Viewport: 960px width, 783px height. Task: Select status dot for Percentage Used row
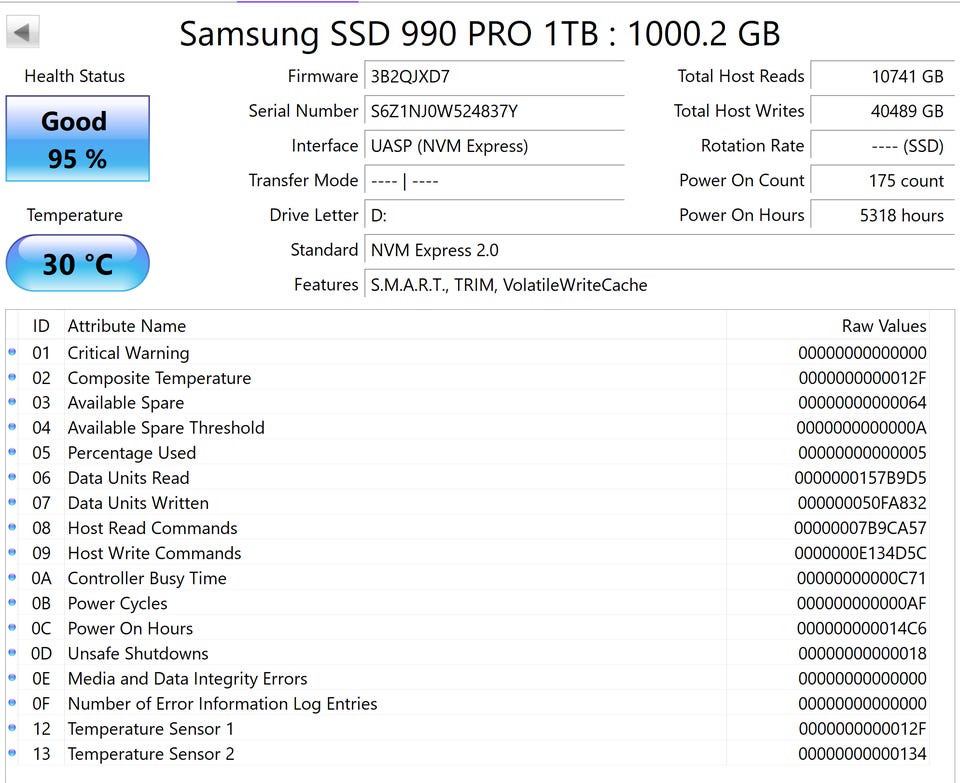[x=12, y=452]
